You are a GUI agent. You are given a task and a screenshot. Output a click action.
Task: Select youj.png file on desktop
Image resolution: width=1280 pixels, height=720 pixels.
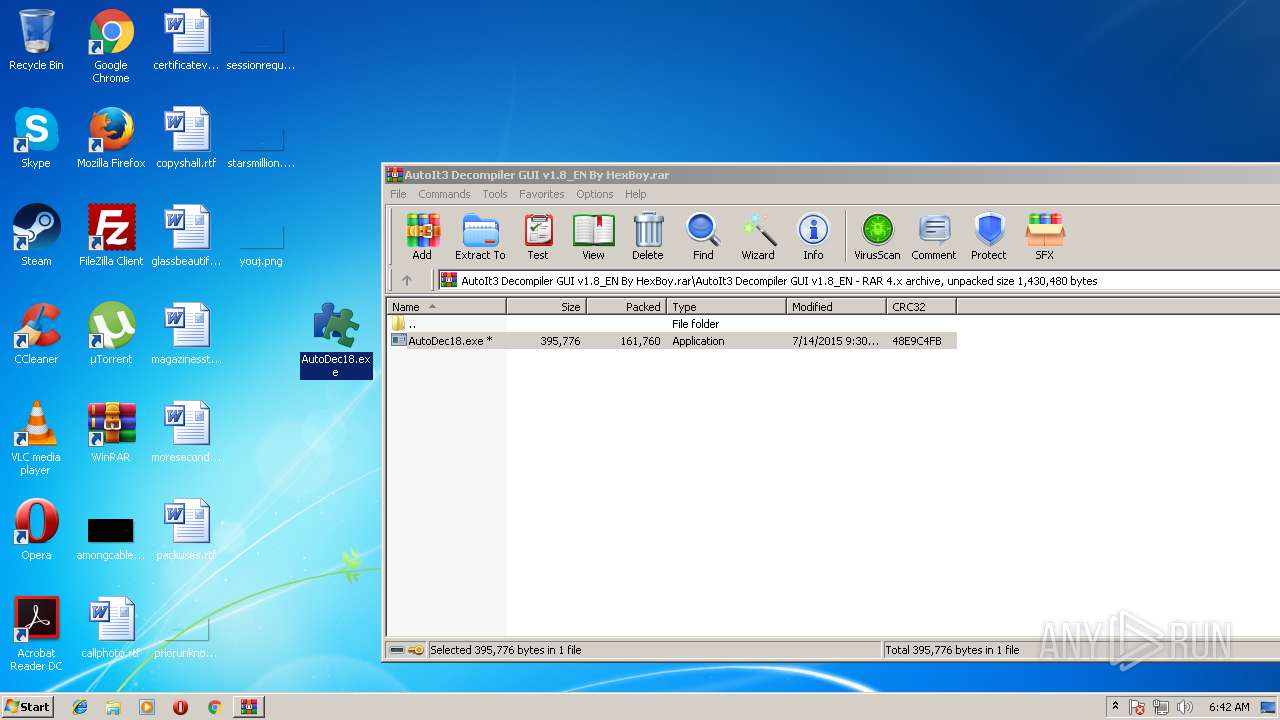(261, 246)
